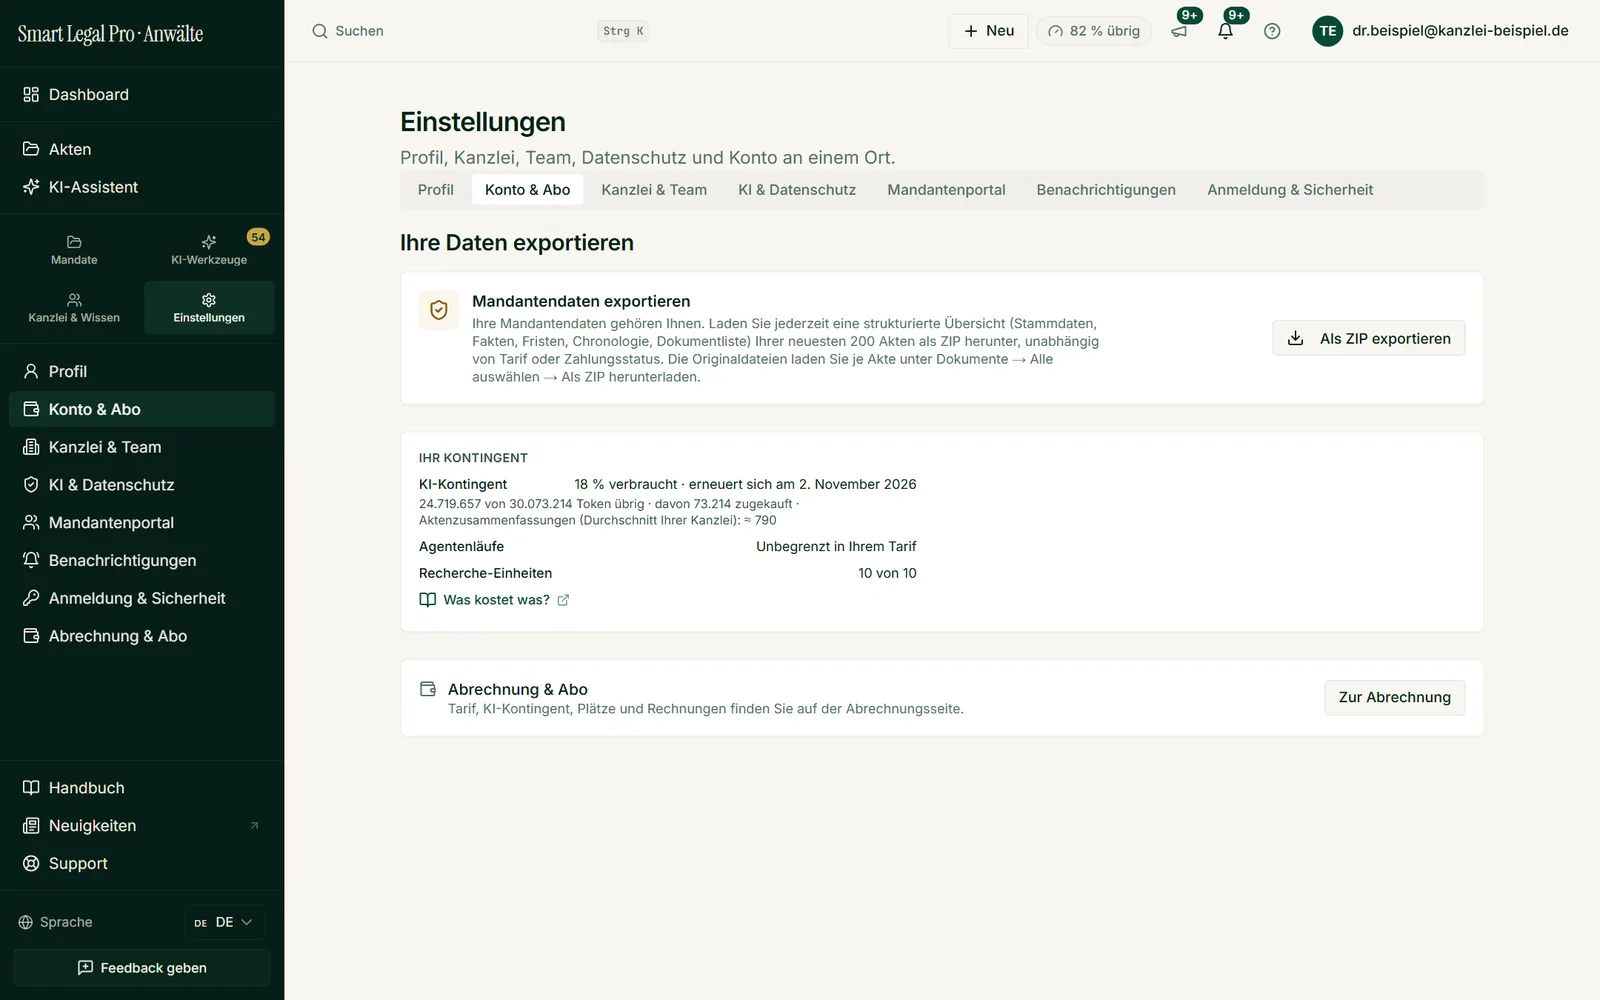
Task: Click the help question mark icon
Action: click(1272, 31)
